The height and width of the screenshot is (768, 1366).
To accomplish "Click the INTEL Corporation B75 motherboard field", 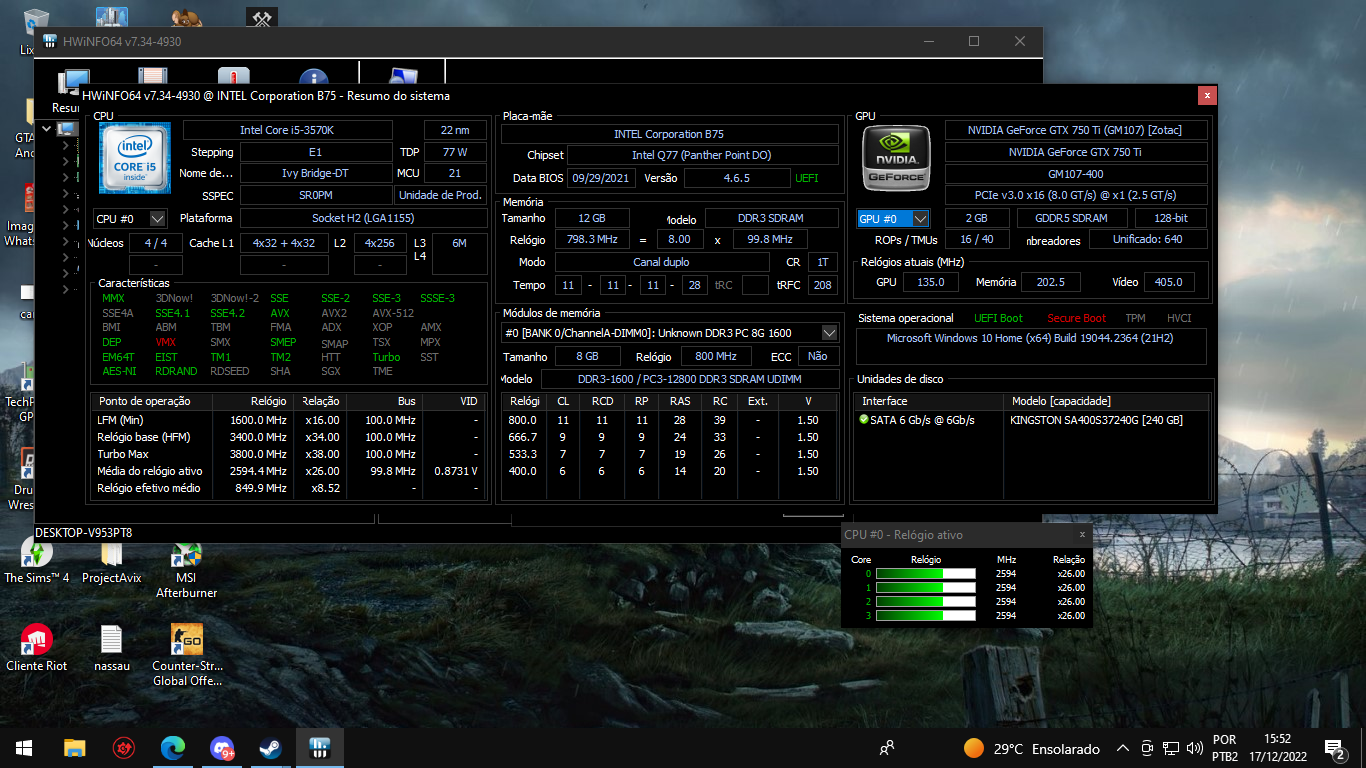I will point(669,134).
